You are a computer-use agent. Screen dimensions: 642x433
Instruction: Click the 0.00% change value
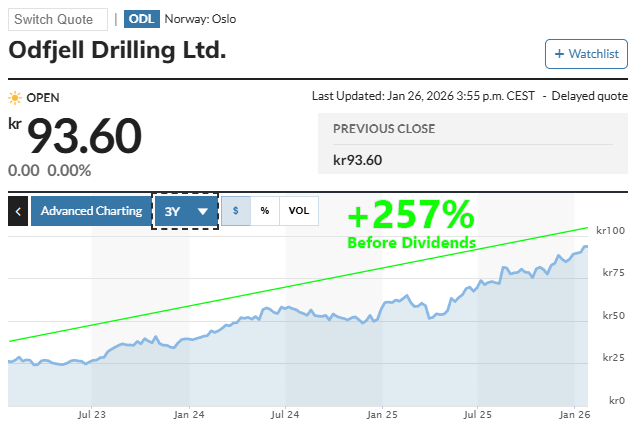click(x=69, y=171)
